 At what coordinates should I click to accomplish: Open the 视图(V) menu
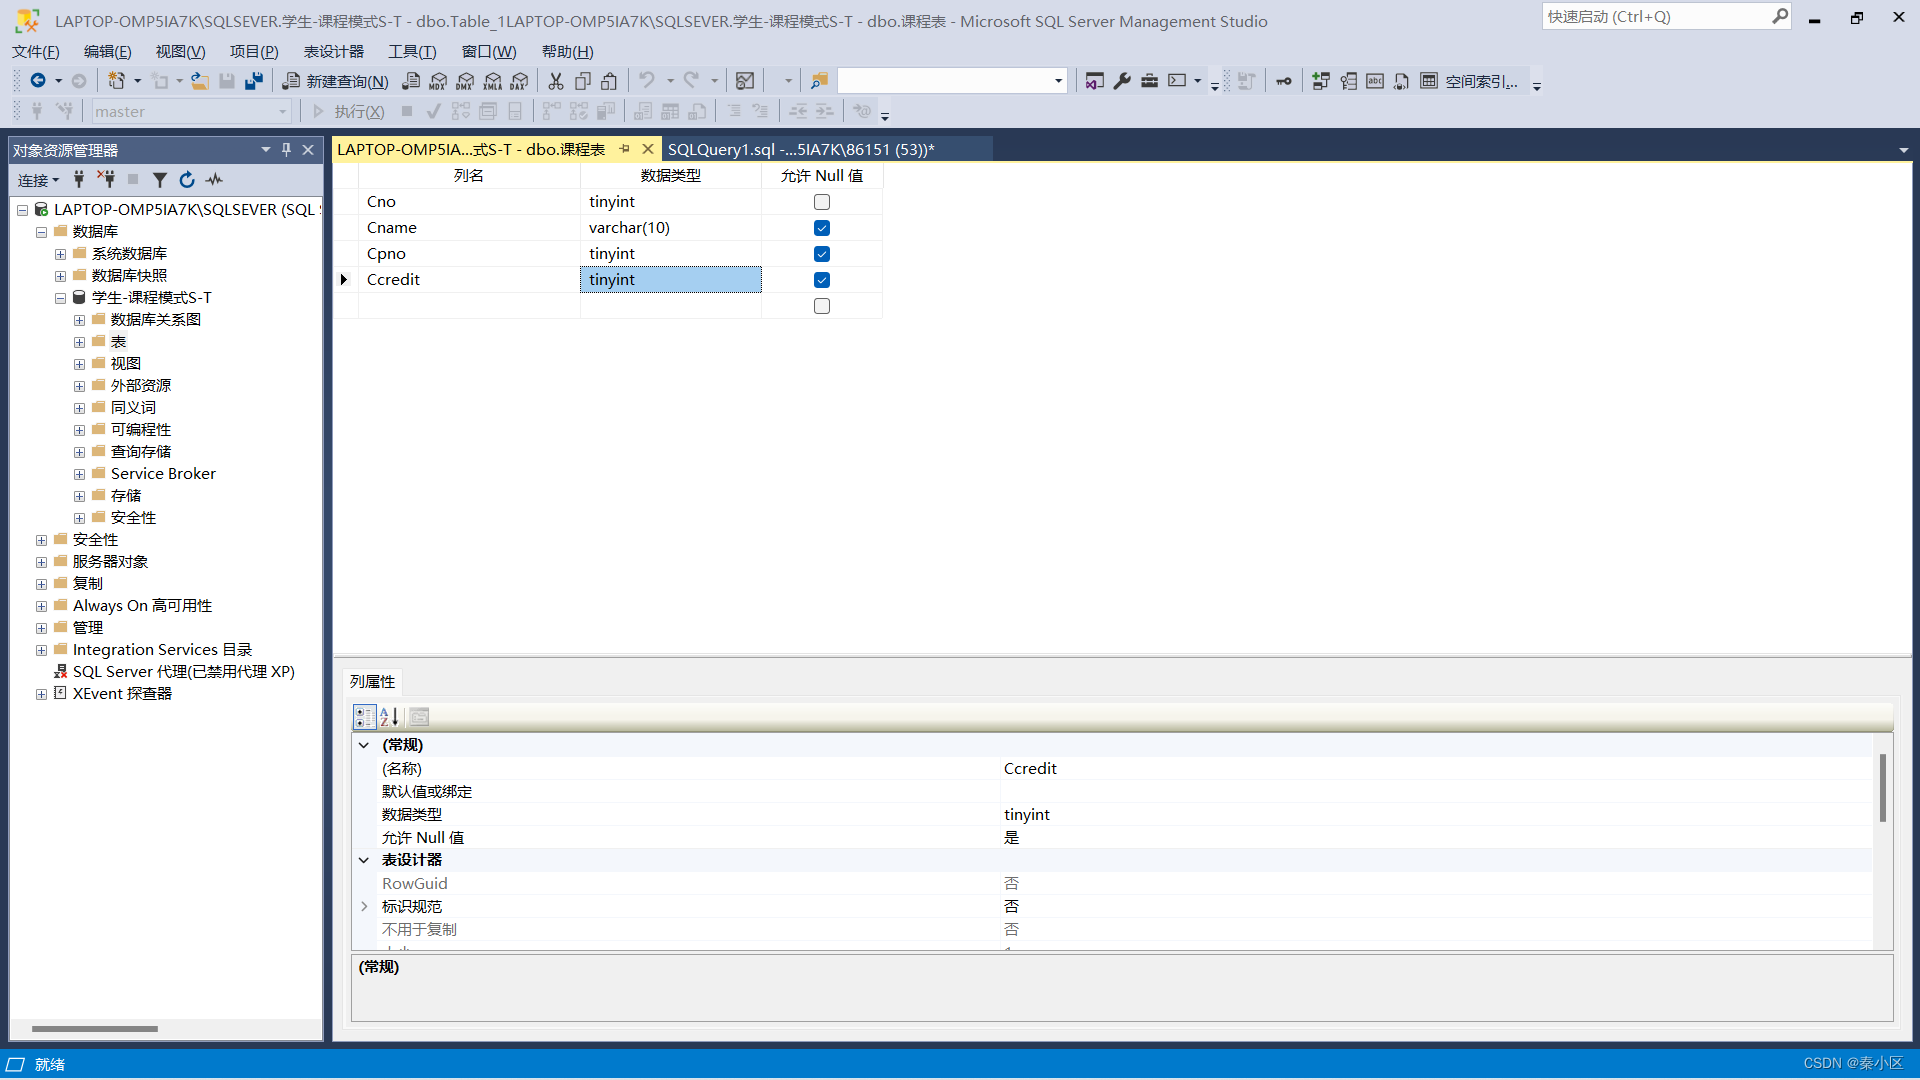coord(180,52)
